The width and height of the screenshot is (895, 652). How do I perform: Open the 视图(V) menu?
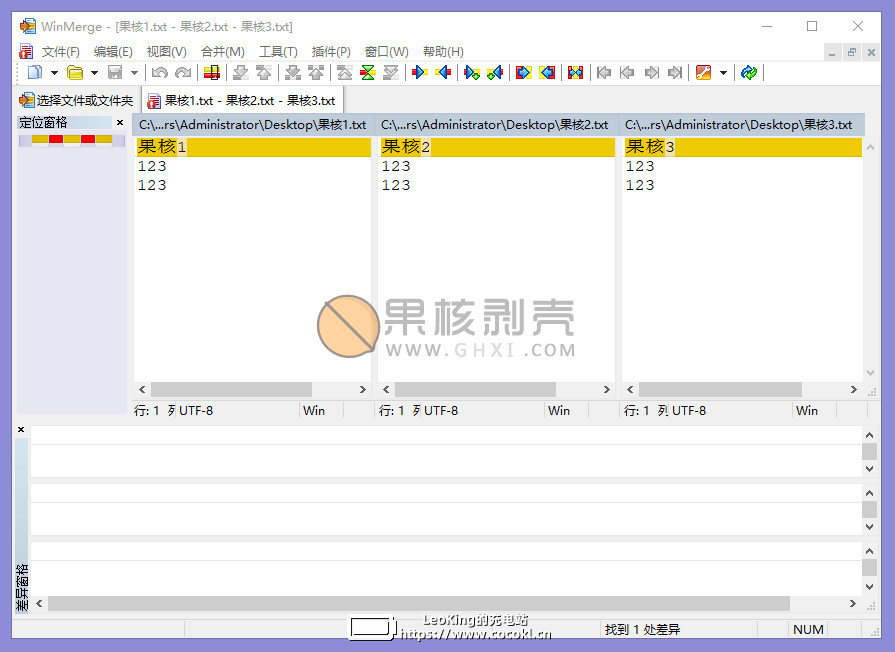[167, 52]
